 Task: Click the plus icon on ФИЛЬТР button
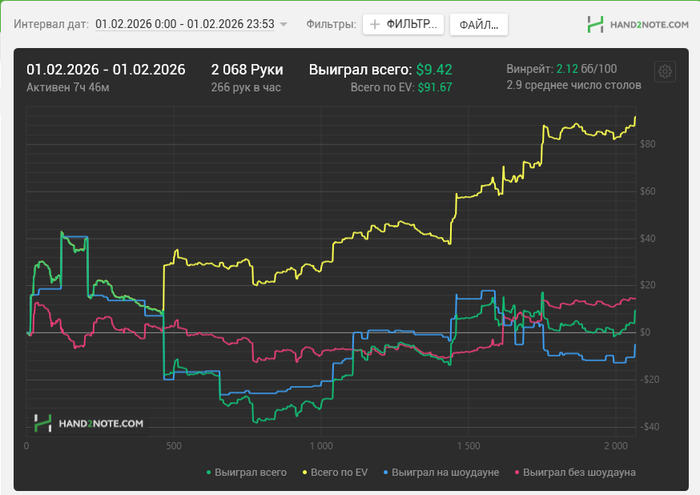coord(375,24)
